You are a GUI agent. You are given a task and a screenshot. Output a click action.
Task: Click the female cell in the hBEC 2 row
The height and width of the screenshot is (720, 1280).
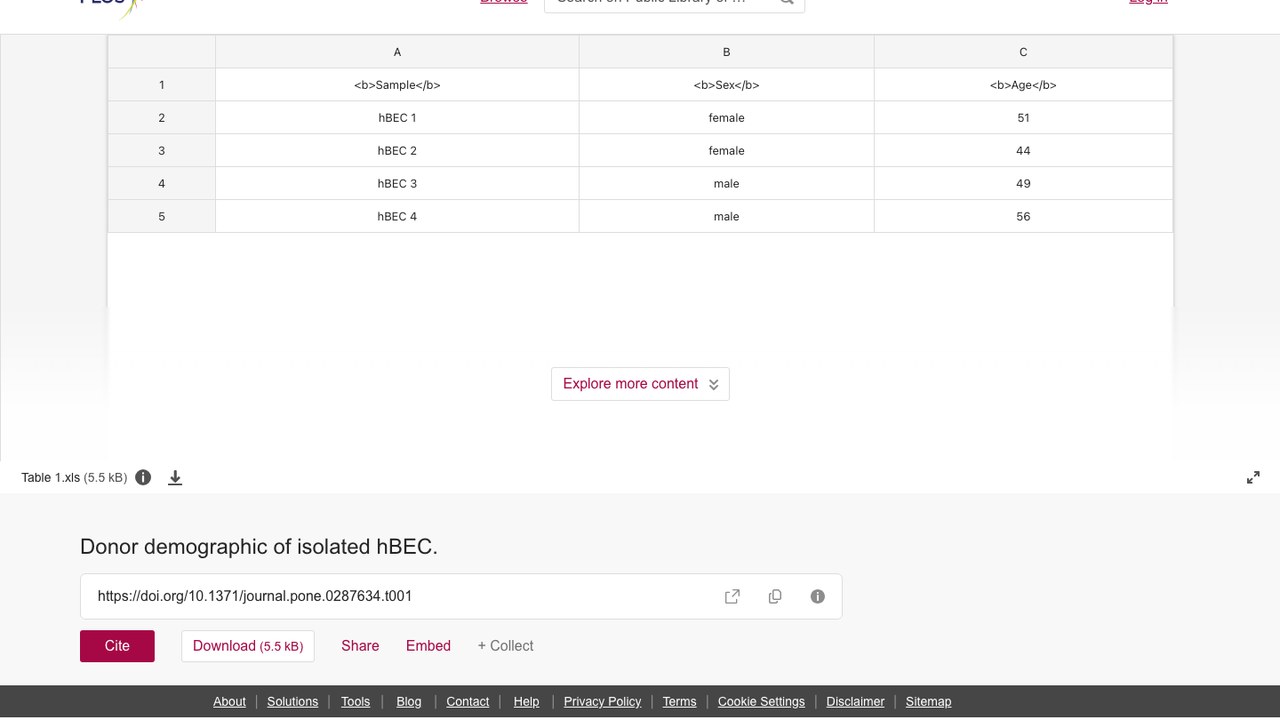pos(726,151)
